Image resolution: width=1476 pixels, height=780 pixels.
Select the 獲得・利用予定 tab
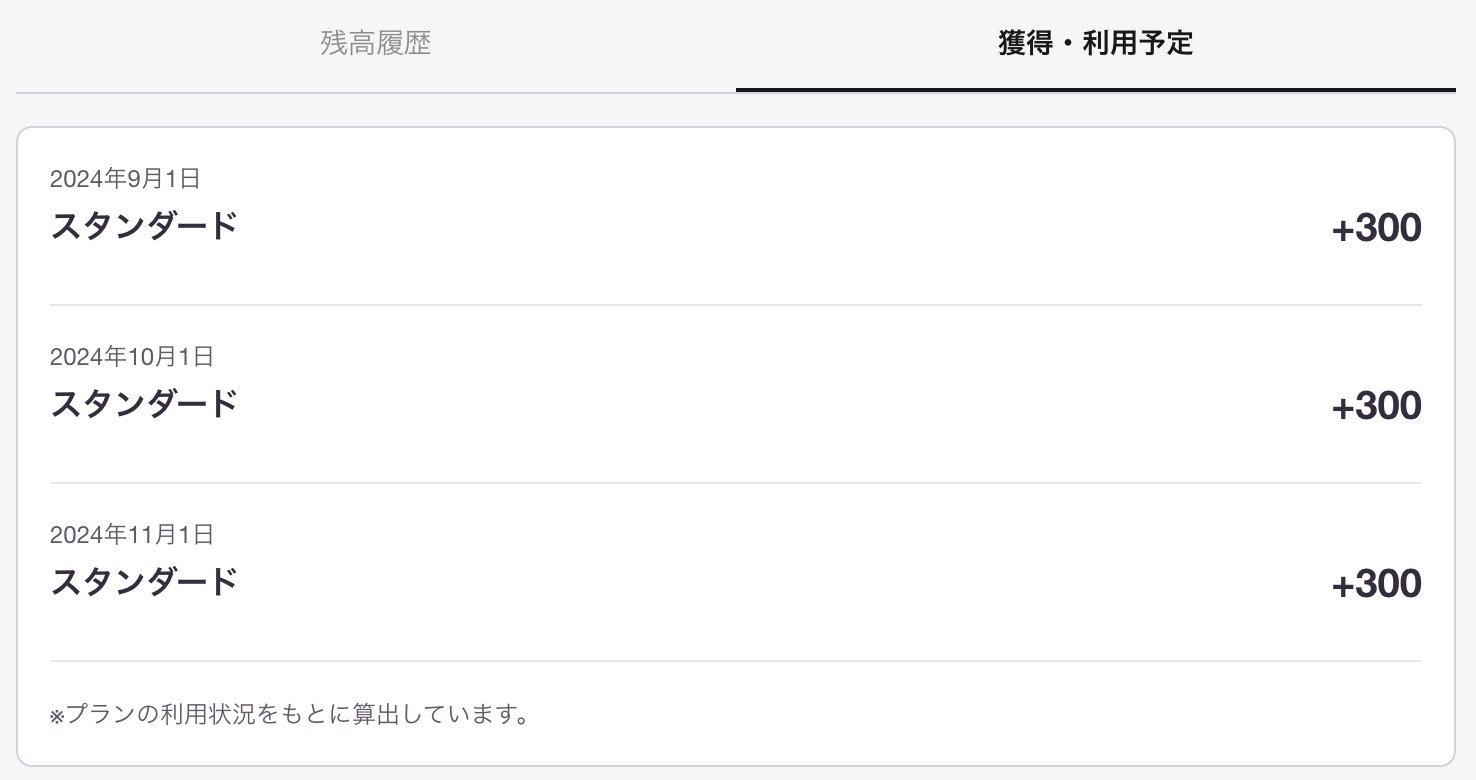[1095, 44]
